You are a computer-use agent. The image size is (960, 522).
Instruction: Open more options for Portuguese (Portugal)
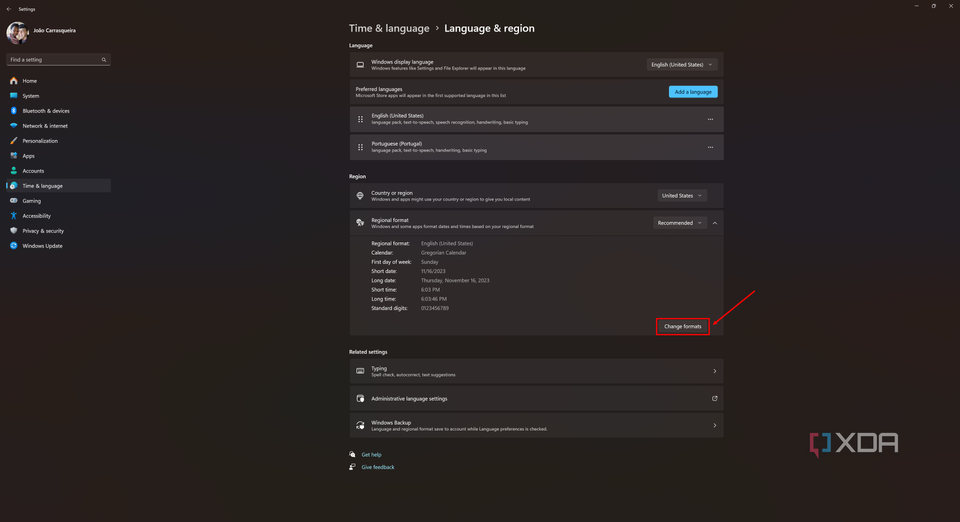click(x=710, y=147)
